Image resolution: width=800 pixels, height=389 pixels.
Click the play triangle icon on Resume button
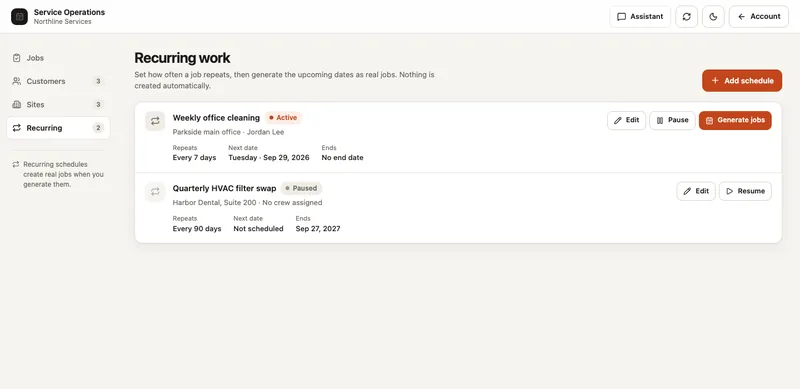pyautogui.click(x=730, y=191)
